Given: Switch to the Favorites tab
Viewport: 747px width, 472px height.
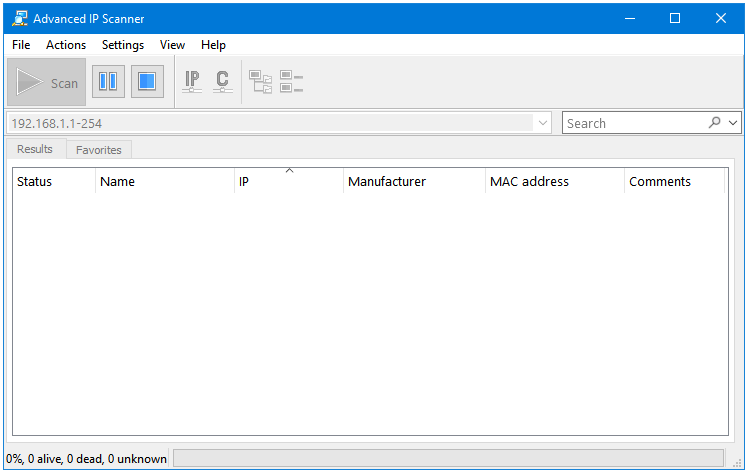Looking at the screenshot, I should (99, 150).
